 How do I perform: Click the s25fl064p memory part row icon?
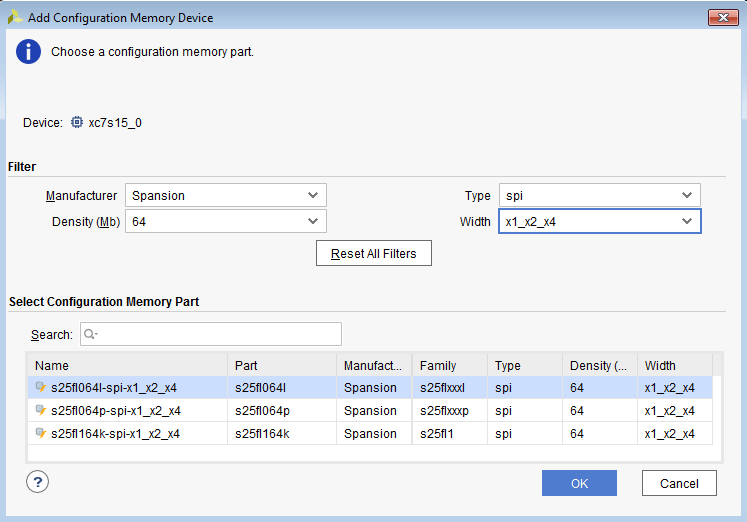click(x=41, y=410)
